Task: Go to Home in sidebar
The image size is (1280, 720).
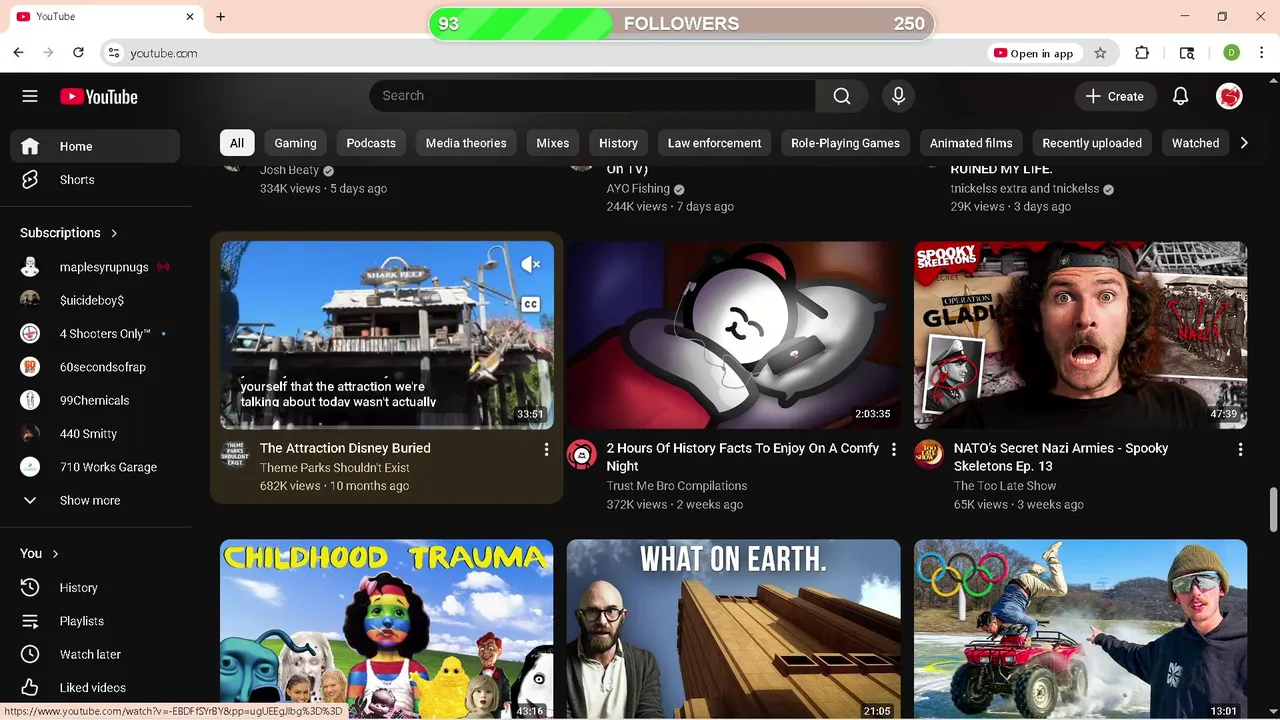Action: (95, 146)
